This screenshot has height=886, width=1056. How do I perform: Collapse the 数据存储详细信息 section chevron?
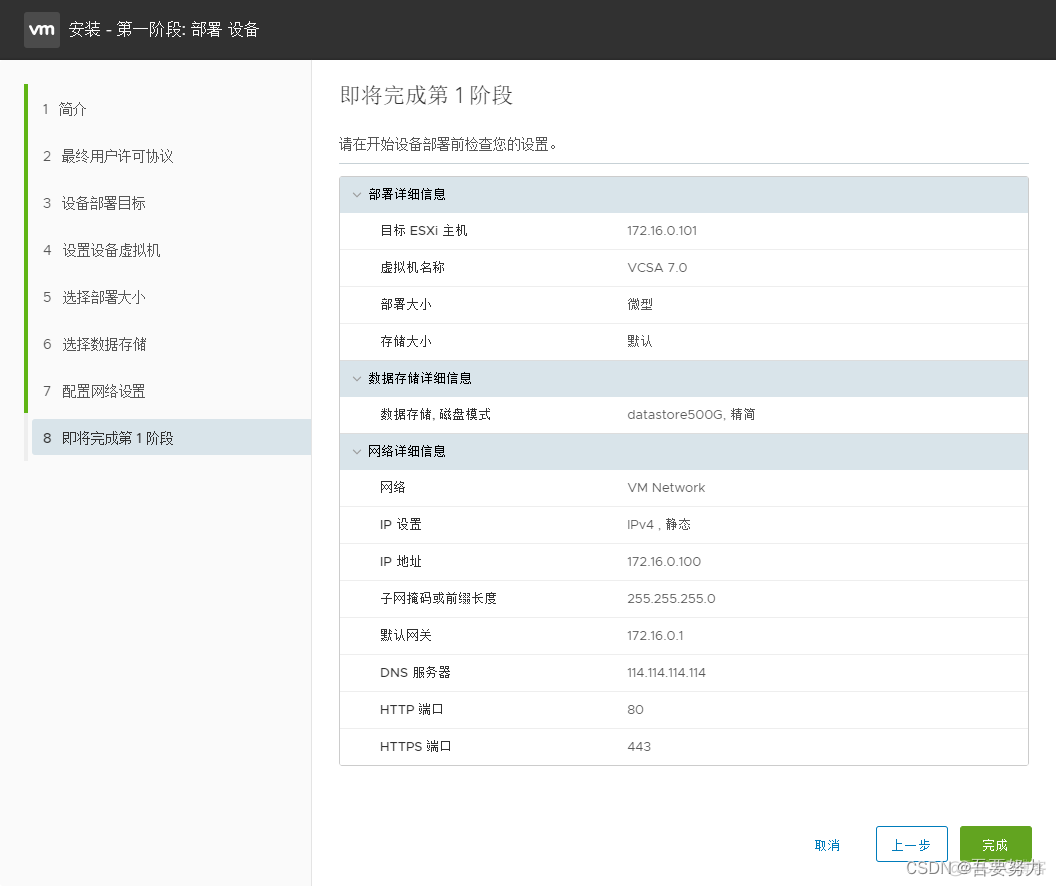pos(357,378)
